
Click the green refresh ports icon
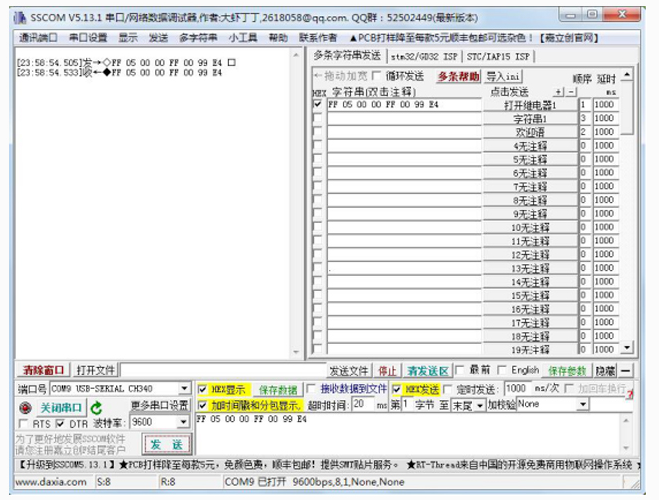(x=96, y=408)
